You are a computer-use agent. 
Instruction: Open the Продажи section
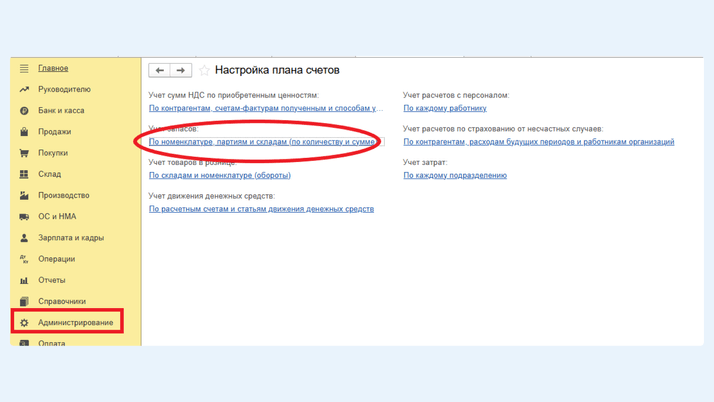coord(55,132)
